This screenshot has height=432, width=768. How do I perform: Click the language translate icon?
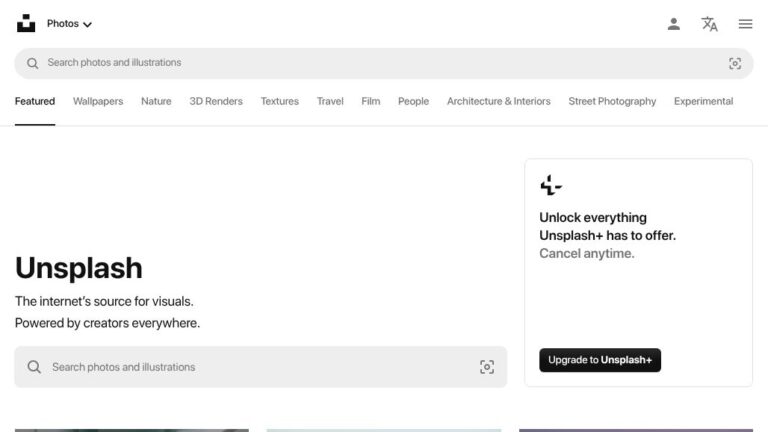tap(709, 24)
